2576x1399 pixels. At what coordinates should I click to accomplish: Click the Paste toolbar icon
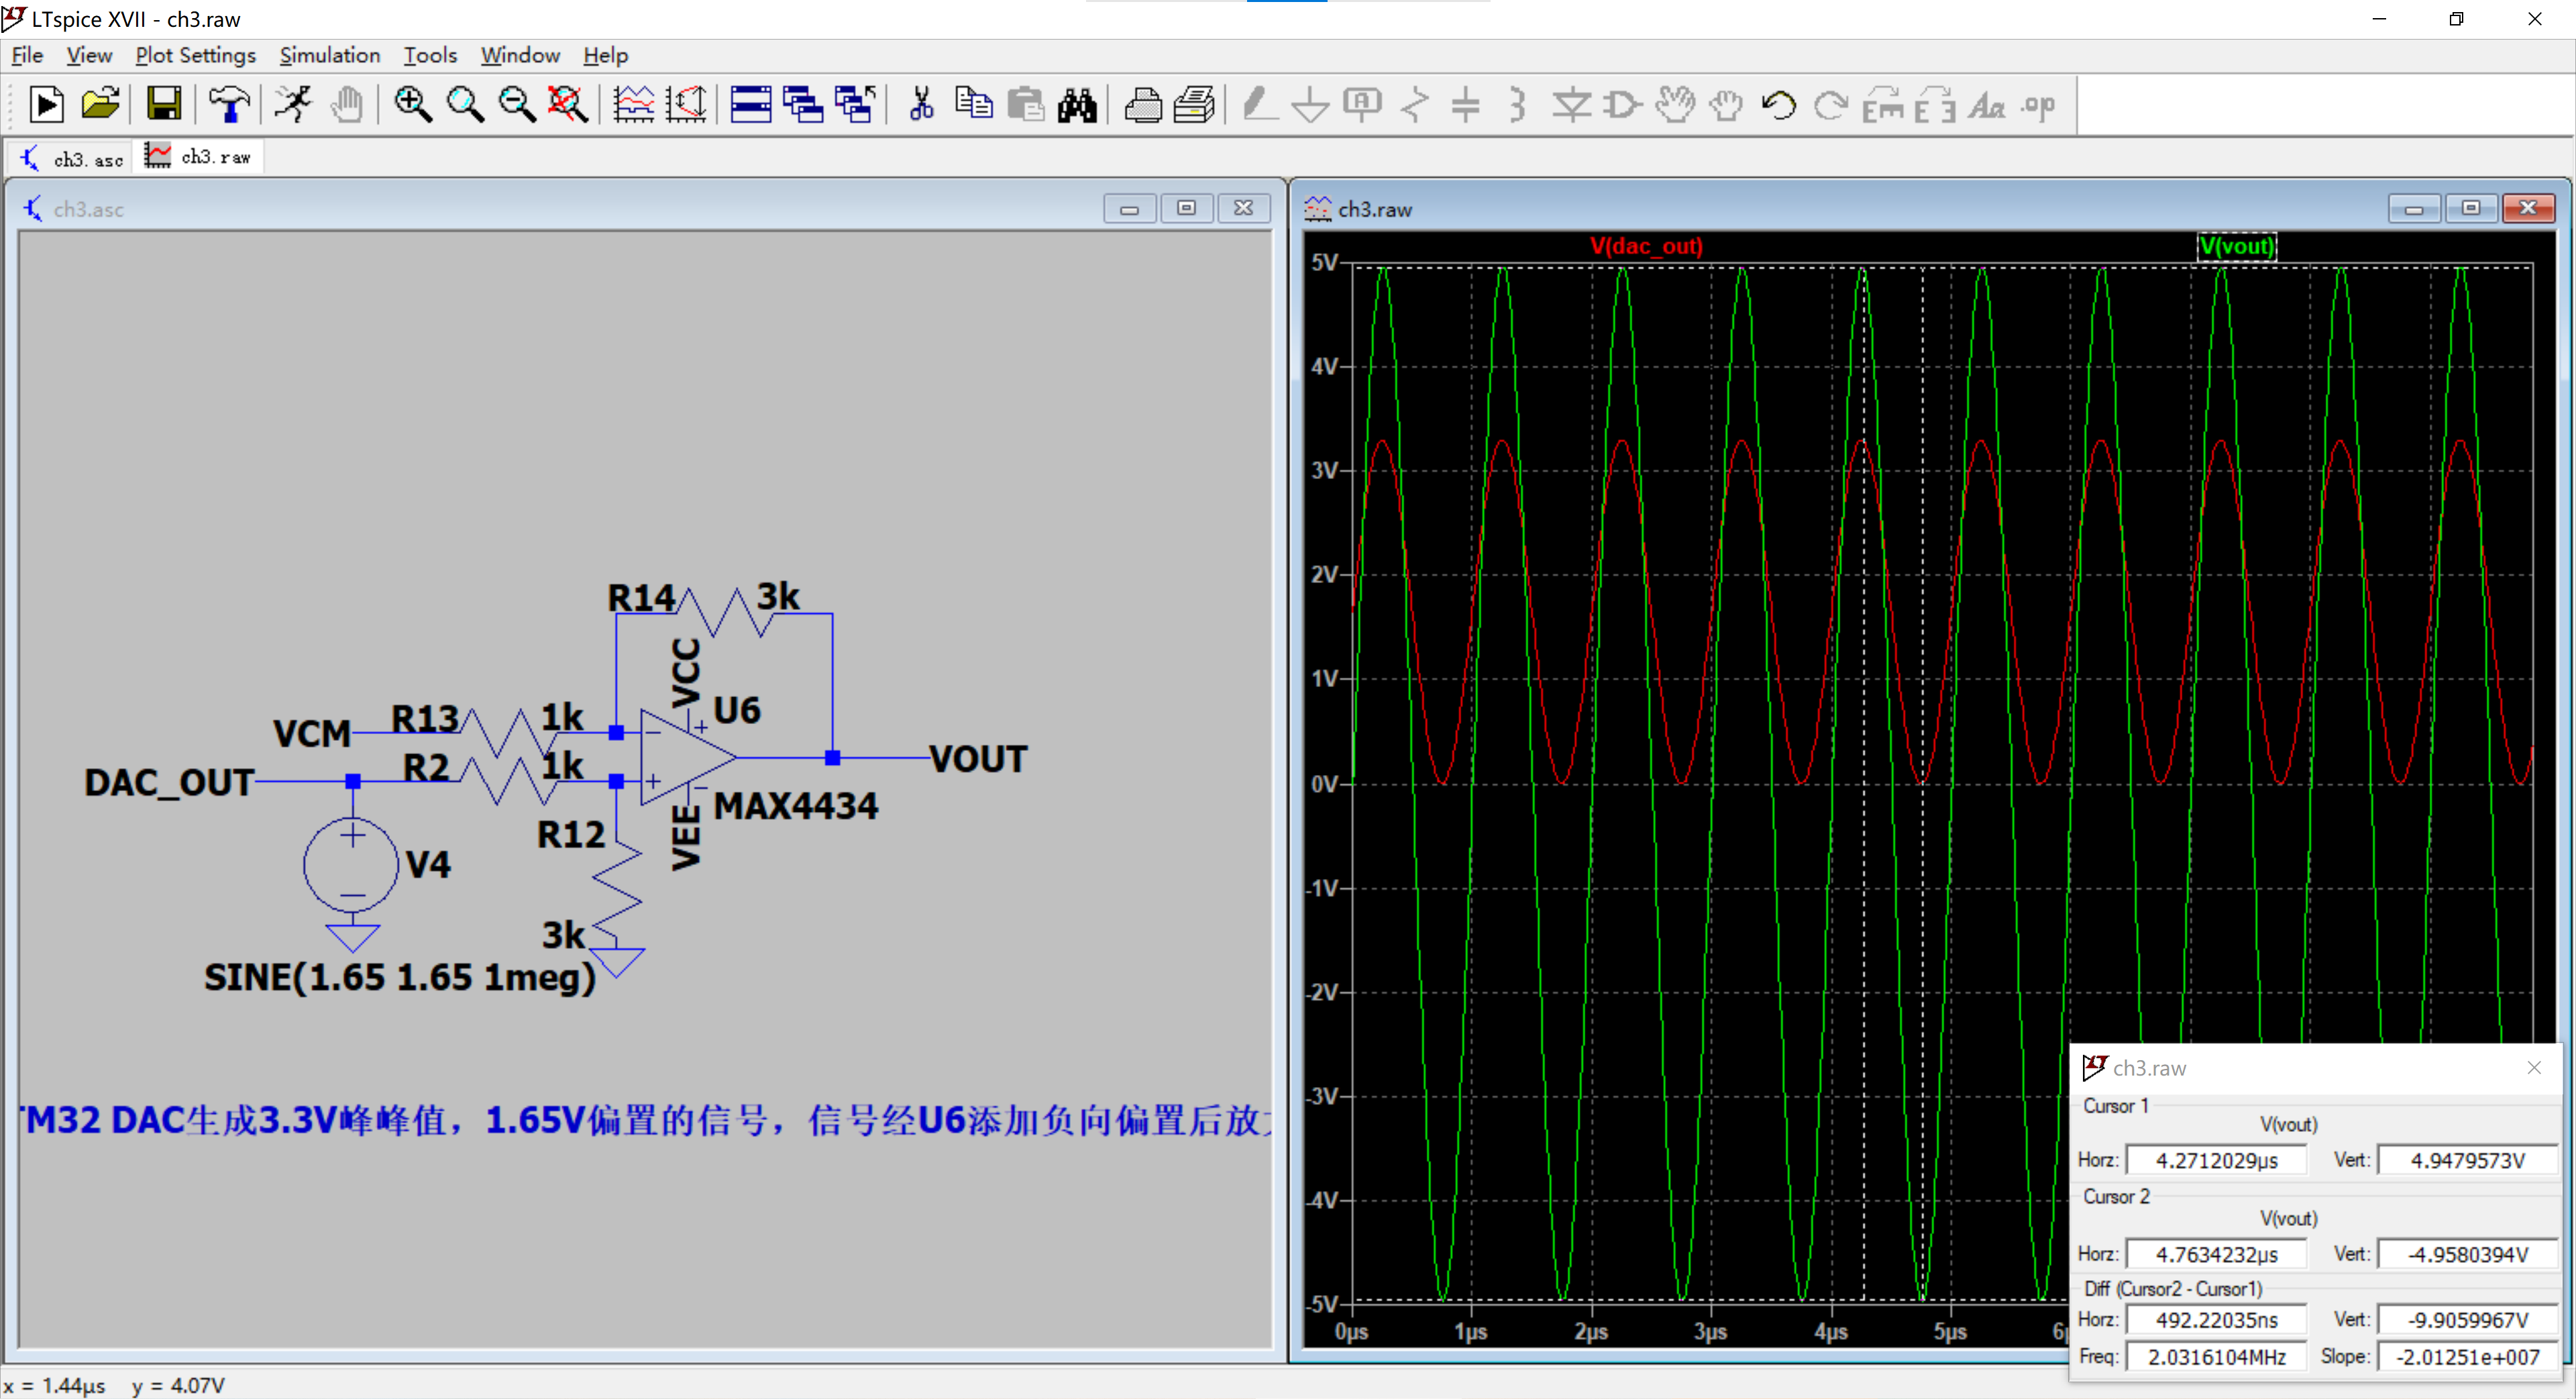pos(1026,105)
